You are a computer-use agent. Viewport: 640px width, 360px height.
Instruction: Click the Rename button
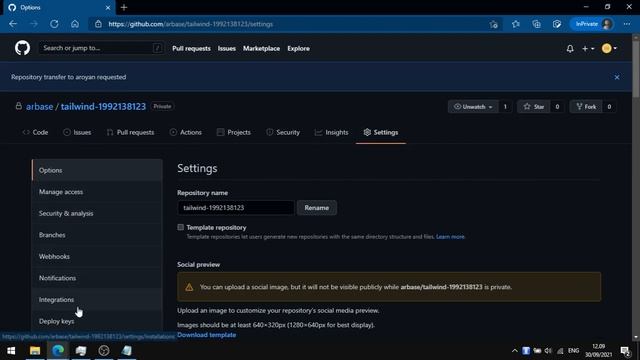pos(317,208)
